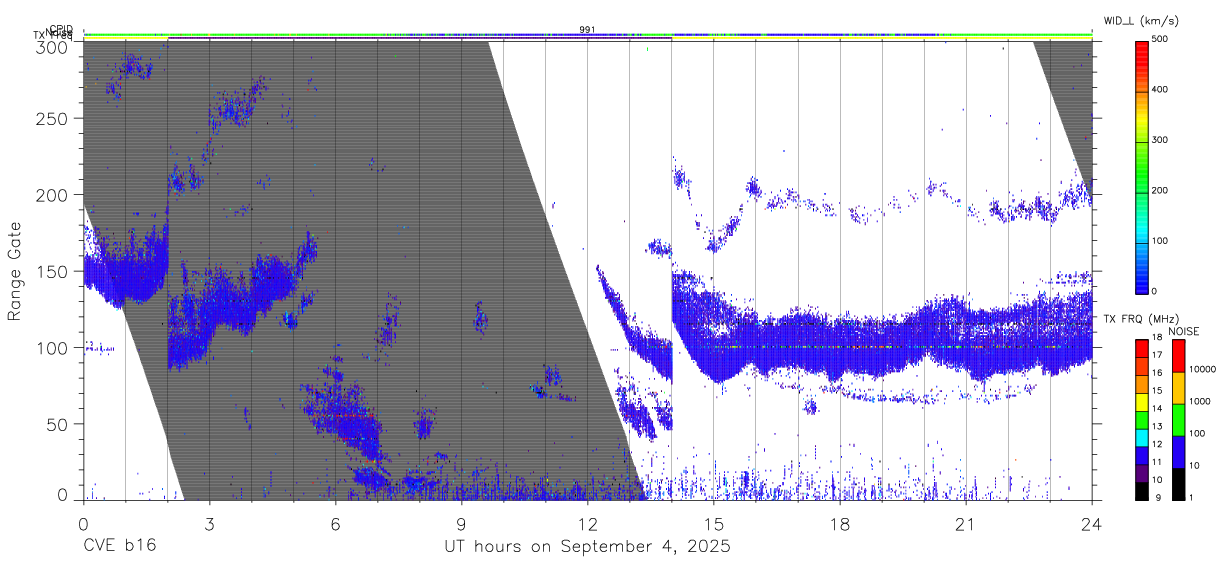The width and height of the screenshot is (1228, 567).
Task: Pick the cyan 12–13 MHz TX FRQ swatch
Action: (1142, 438)
